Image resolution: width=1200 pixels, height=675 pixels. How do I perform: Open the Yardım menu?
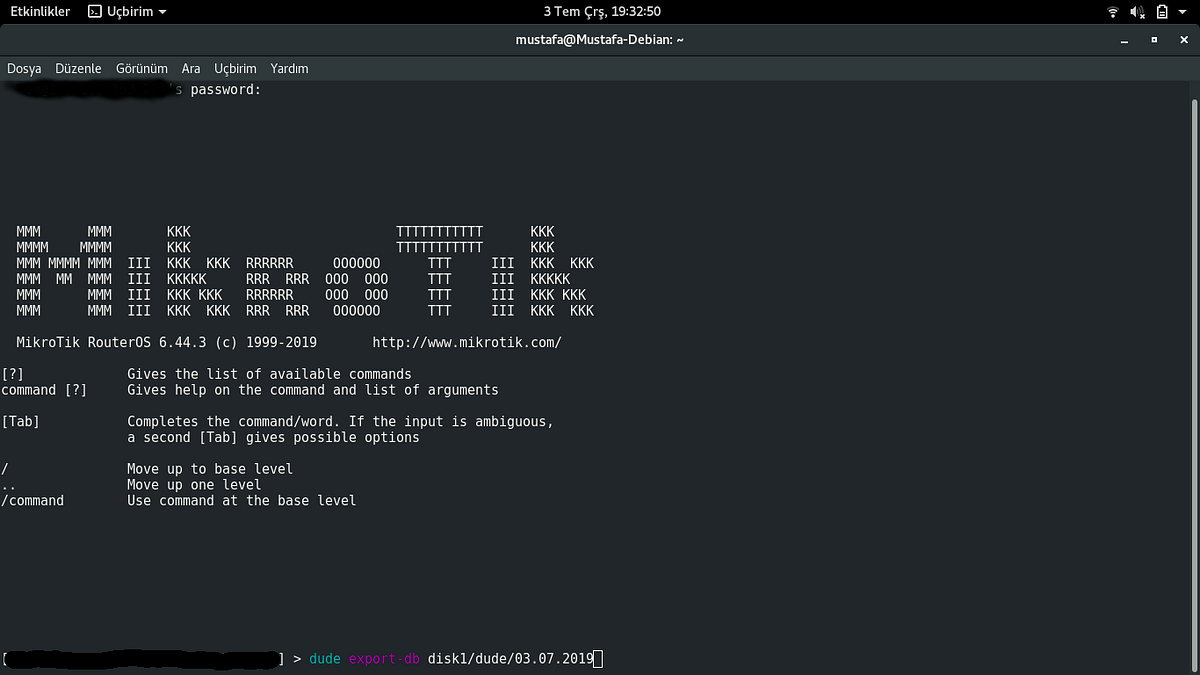click(289, 69)
